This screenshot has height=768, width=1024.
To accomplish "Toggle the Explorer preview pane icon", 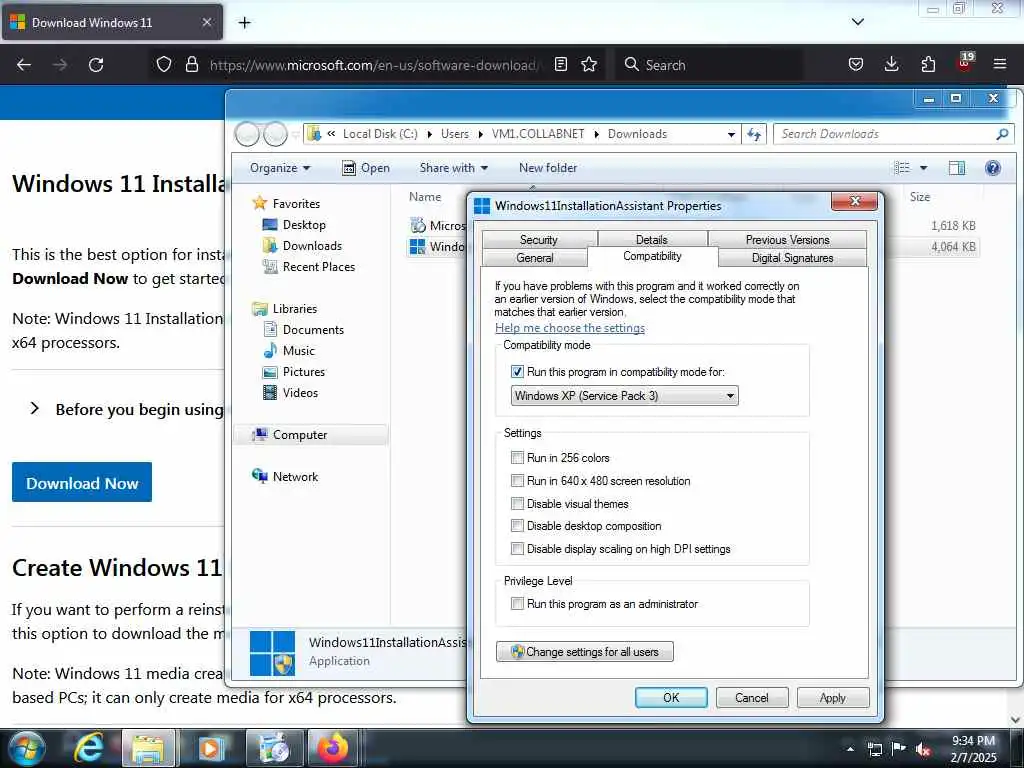I will click(957, 168).
